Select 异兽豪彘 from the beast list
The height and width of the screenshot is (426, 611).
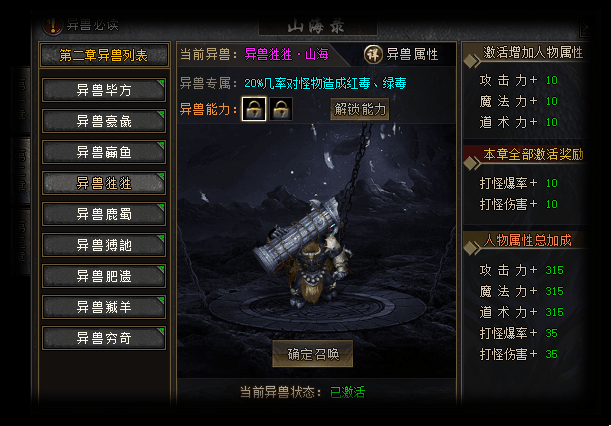pos(104,121)
